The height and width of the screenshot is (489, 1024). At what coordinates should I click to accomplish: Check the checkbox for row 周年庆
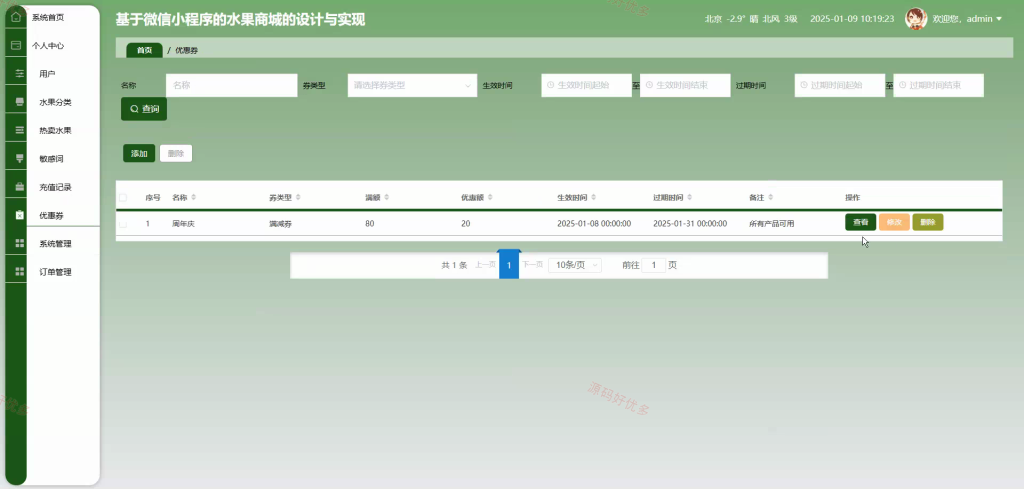click(123, 223)
